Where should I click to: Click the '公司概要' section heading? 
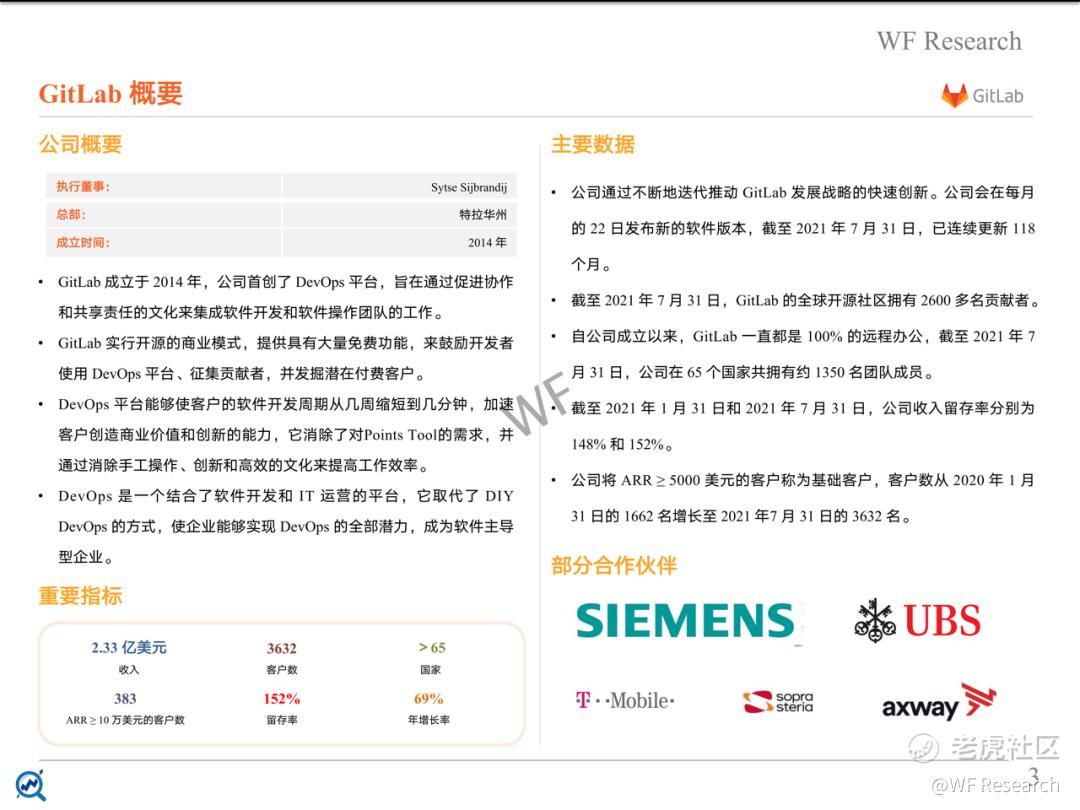pyautogui.click(x=81, y=144)
